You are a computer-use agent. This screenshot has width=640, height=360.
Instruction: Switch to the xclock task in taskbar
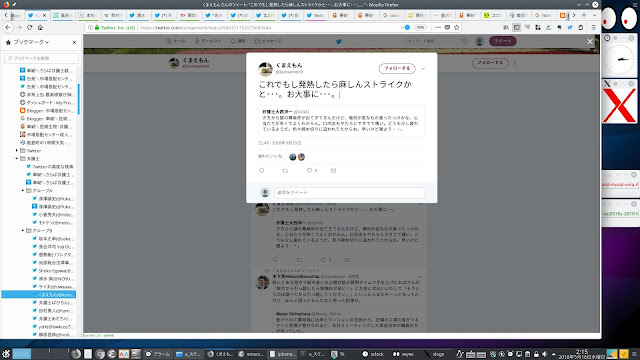pos(373,354)
